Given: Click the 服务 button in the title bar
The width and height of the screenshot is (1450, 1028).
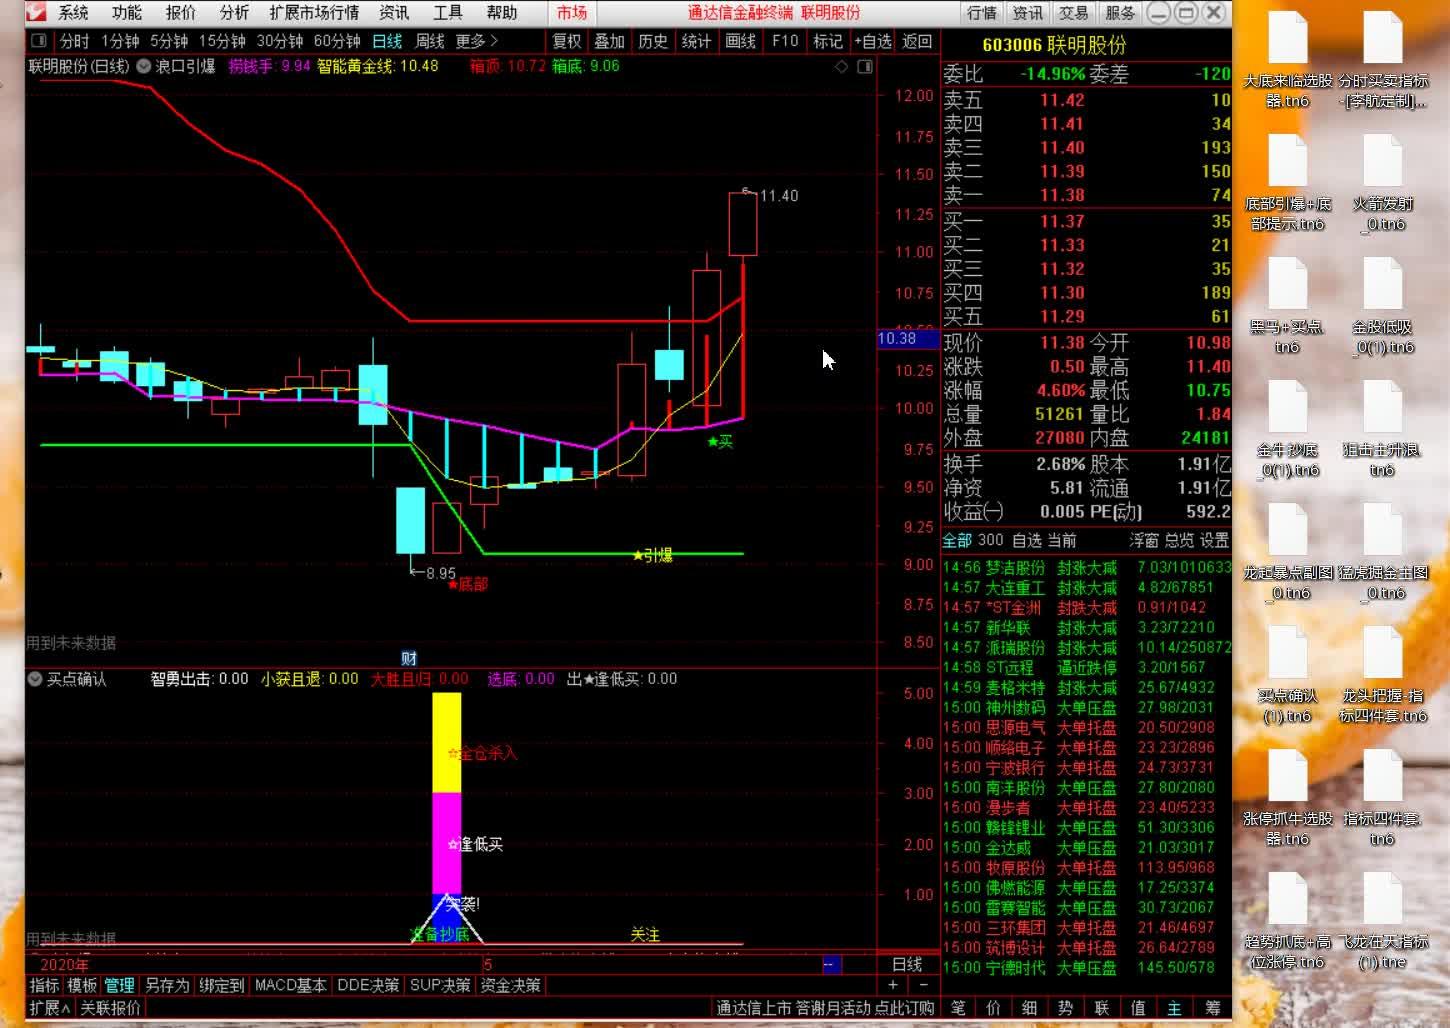Looking at the screenshot, I should tap(1119, 13).
